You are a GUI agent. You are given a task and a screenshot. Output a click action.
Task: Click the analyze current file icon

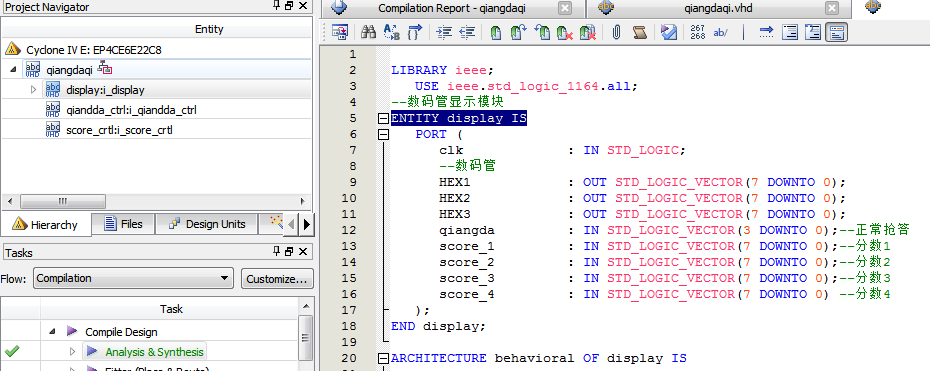click(668, 32)
